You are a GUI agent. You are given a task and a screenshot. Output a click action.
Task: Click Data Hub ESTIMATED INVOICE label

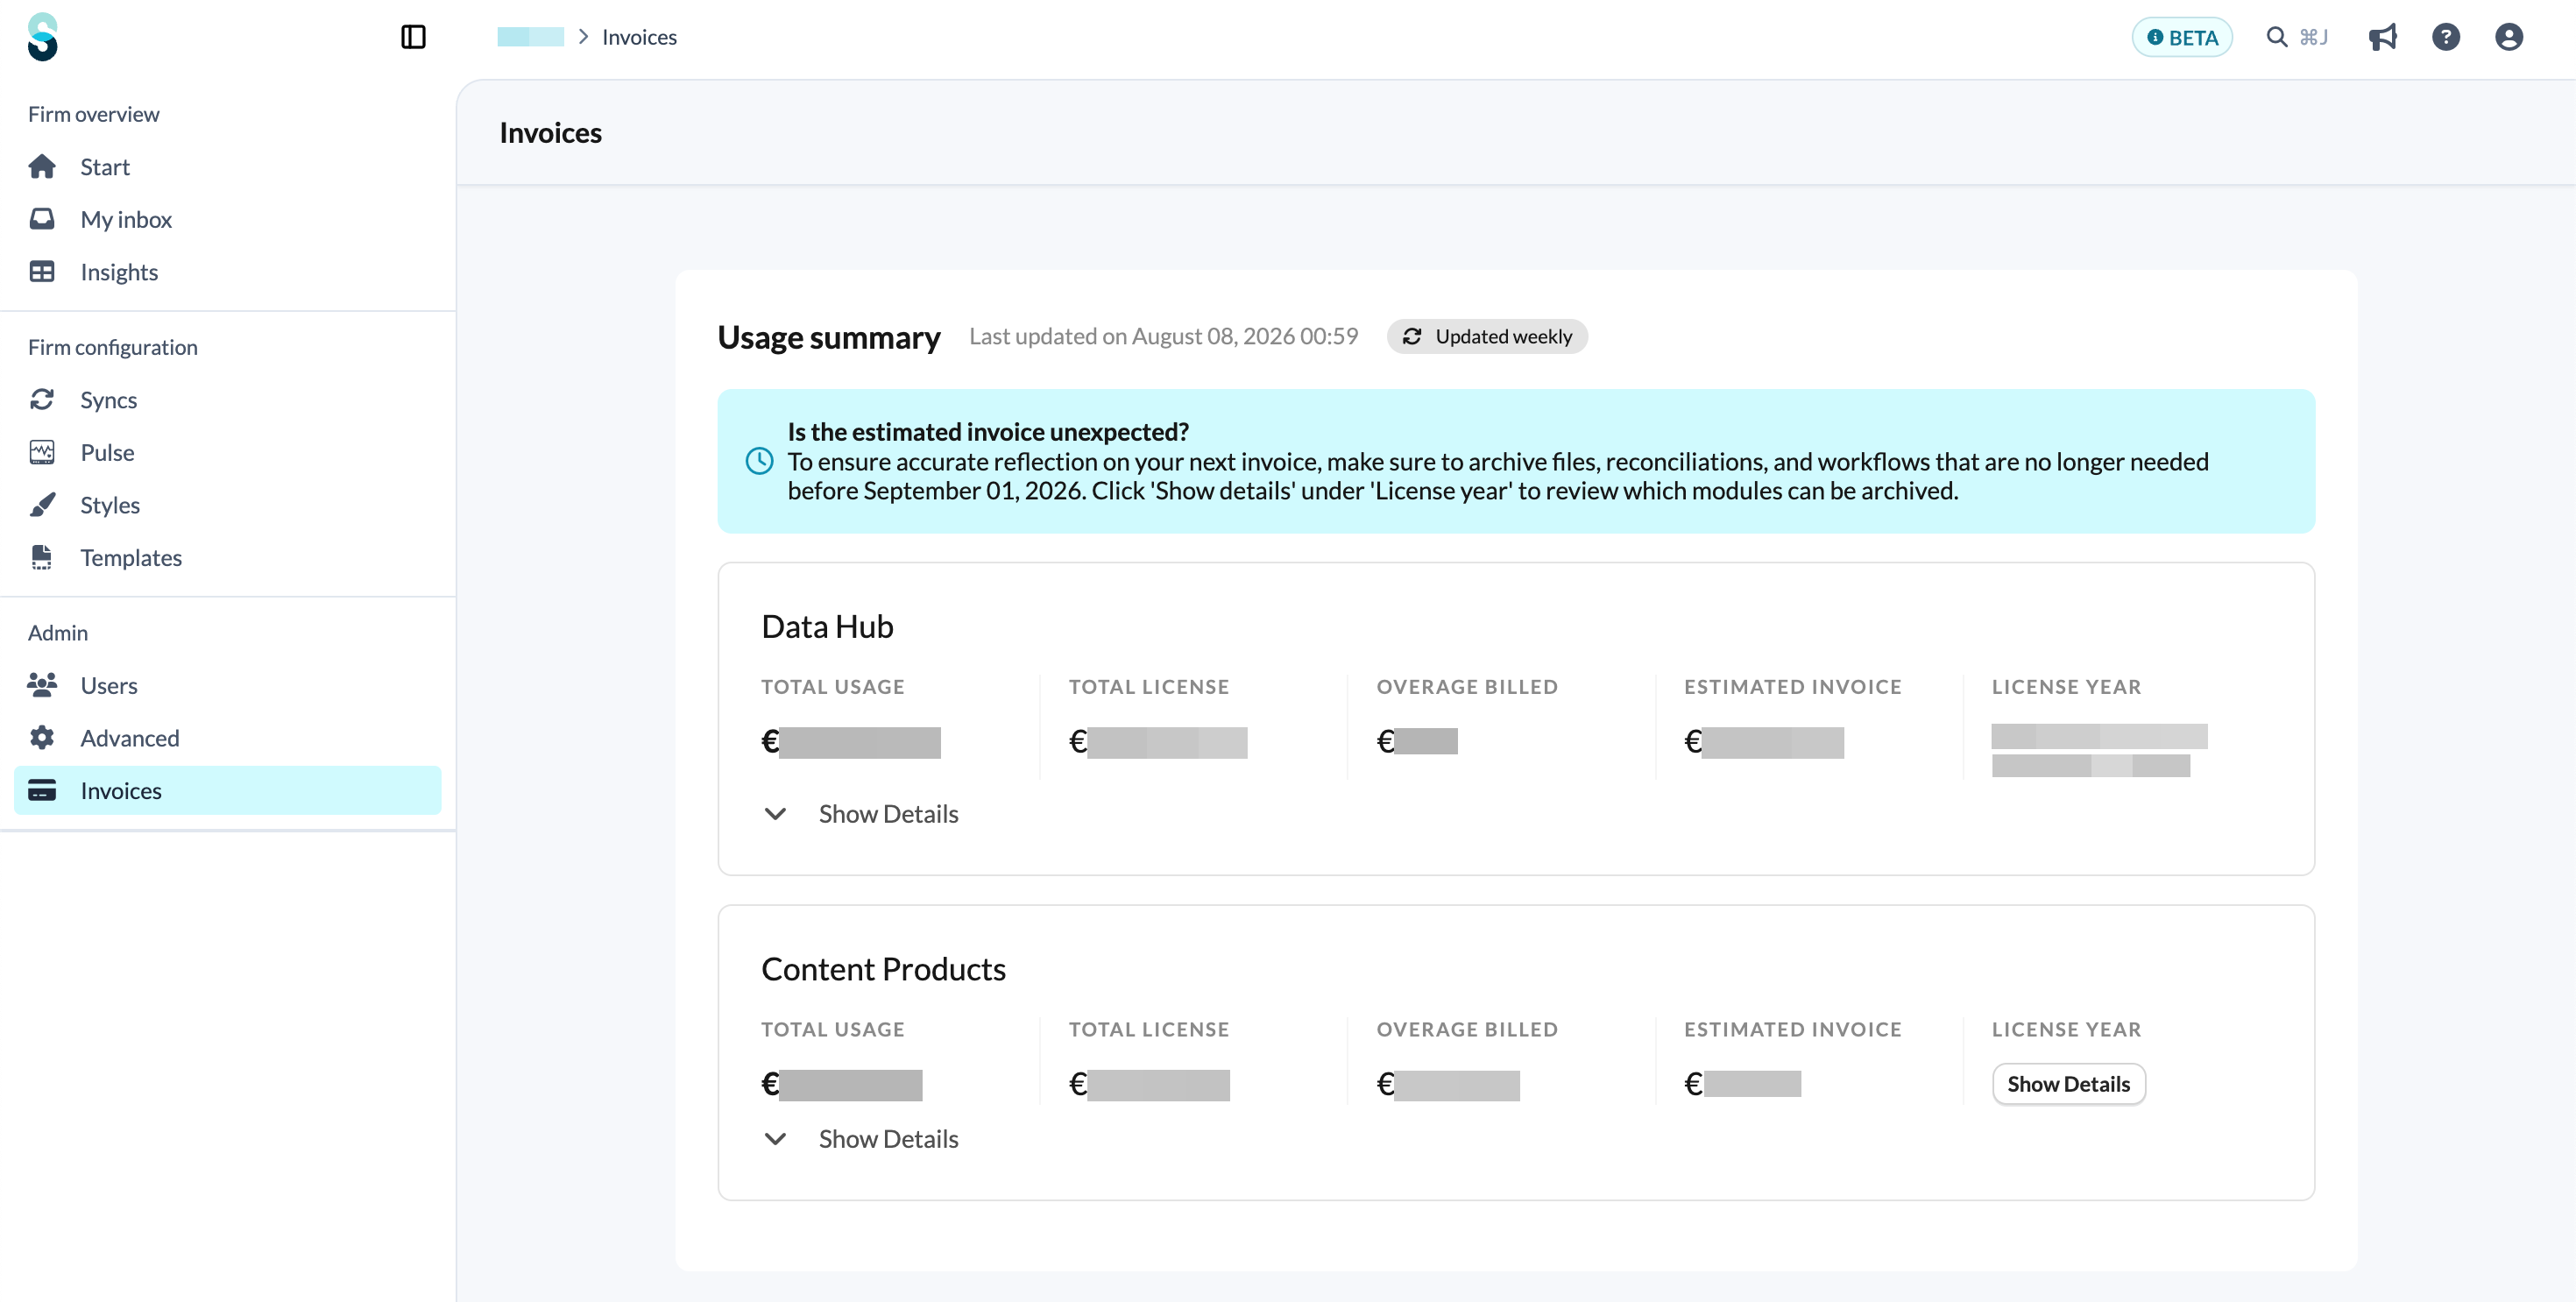click(1793, 687)
